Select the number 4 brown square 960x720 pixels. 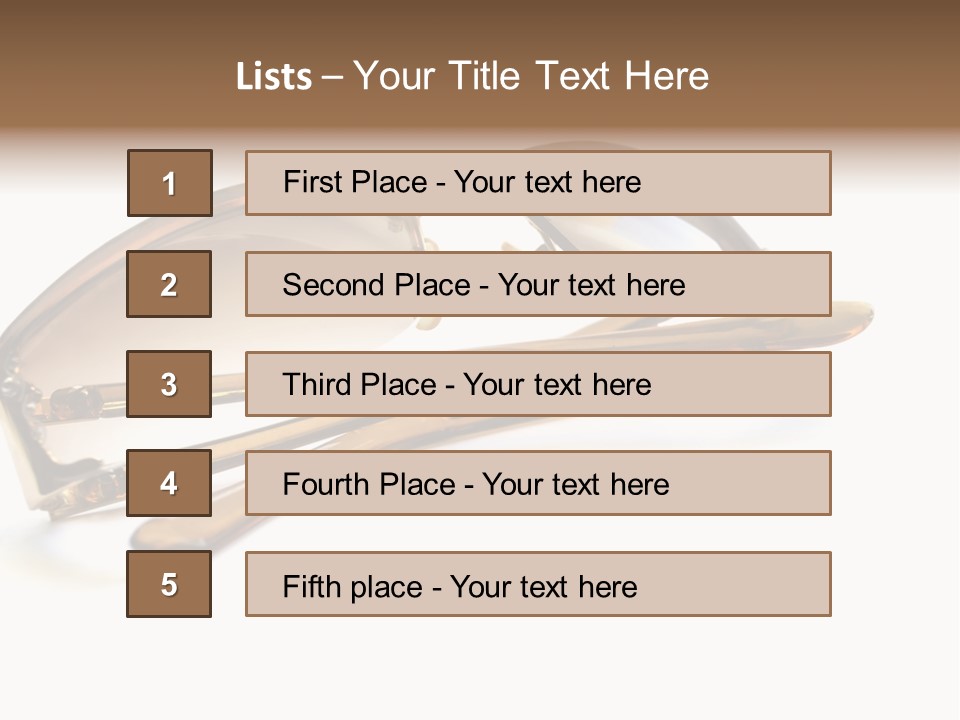[169, 483]
